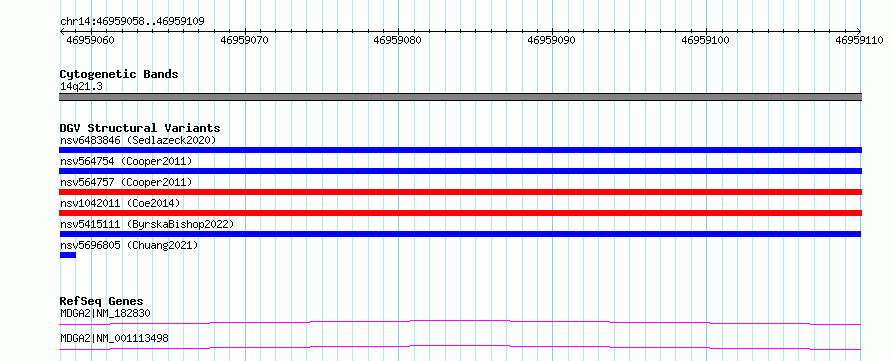The height and width of the screenshot is (361, 890).
Task: Click the short blue bar for nsv5696805
Action: [68, 255]
